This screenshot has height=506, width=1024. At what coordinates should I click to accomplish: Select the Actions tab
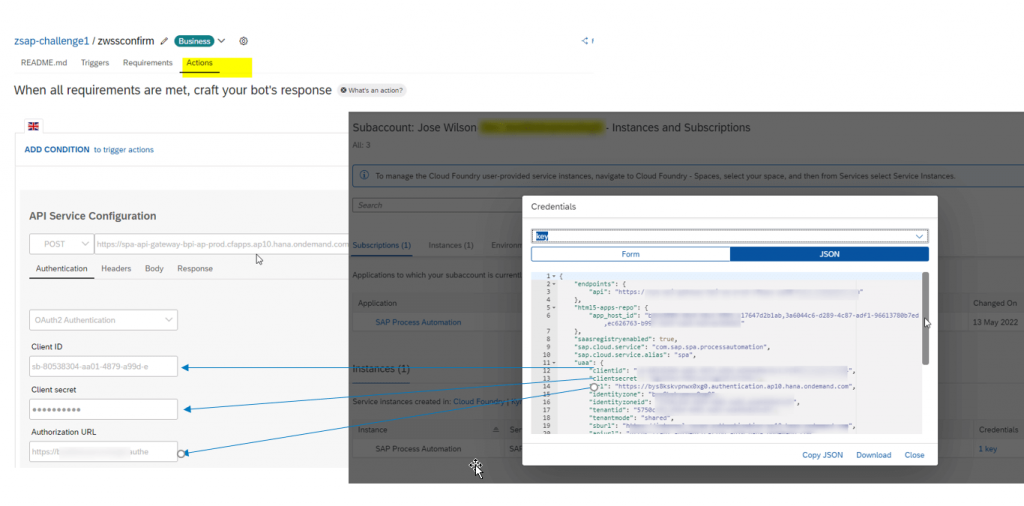click(x=199, y=63)
